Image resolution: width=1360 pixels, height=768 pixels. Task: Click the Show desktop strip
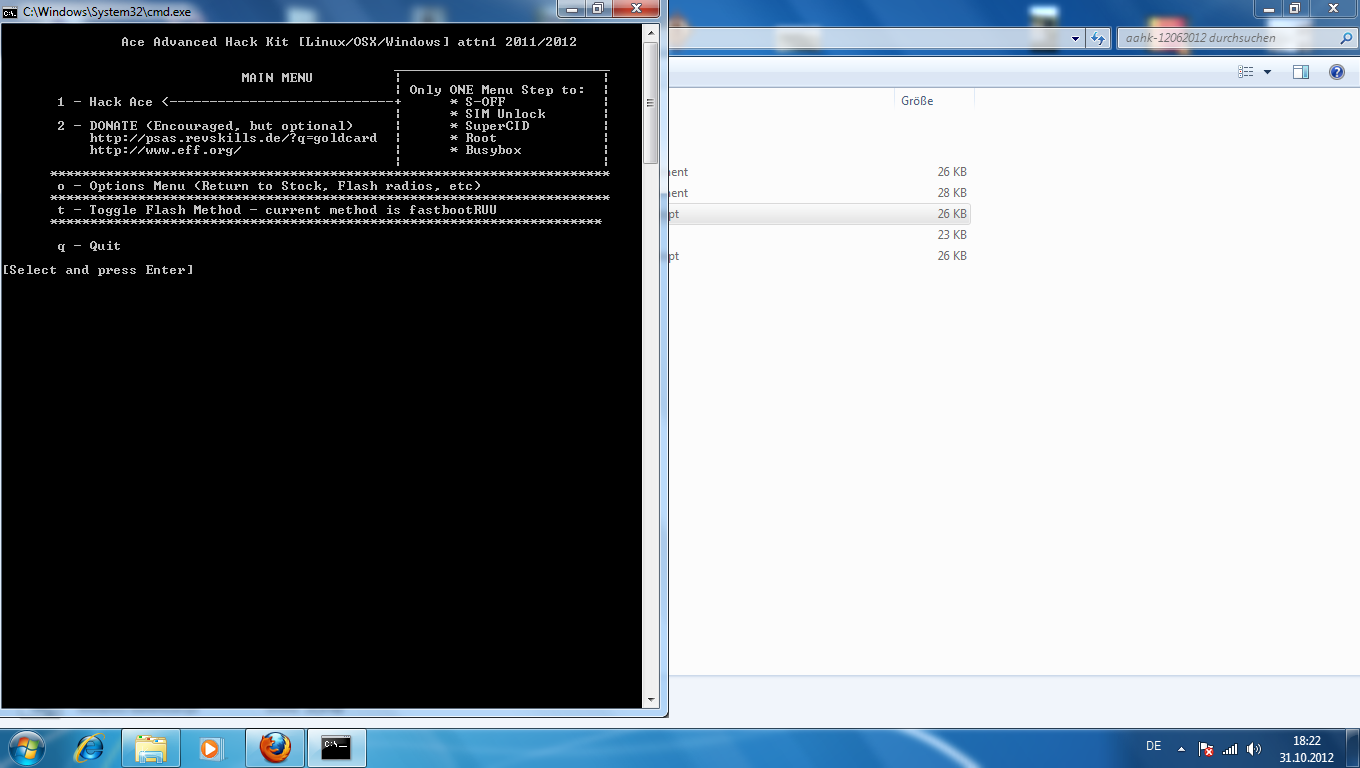[x=1352, y=748]
